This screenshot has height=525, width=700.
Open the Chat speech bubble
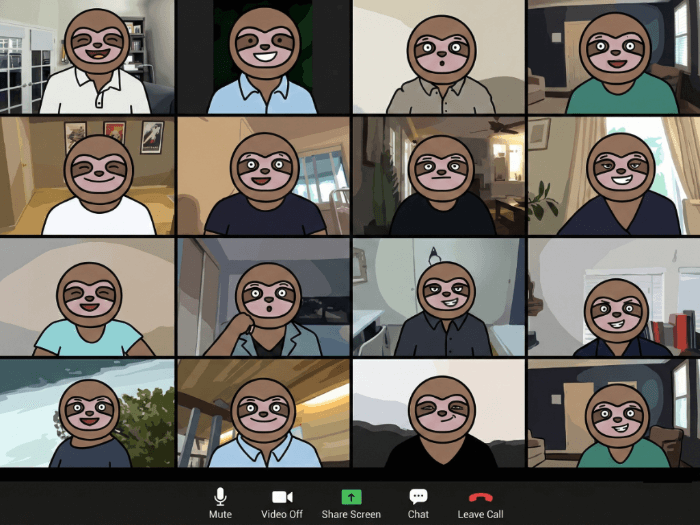pyautogui.click(x=418, y=497)
